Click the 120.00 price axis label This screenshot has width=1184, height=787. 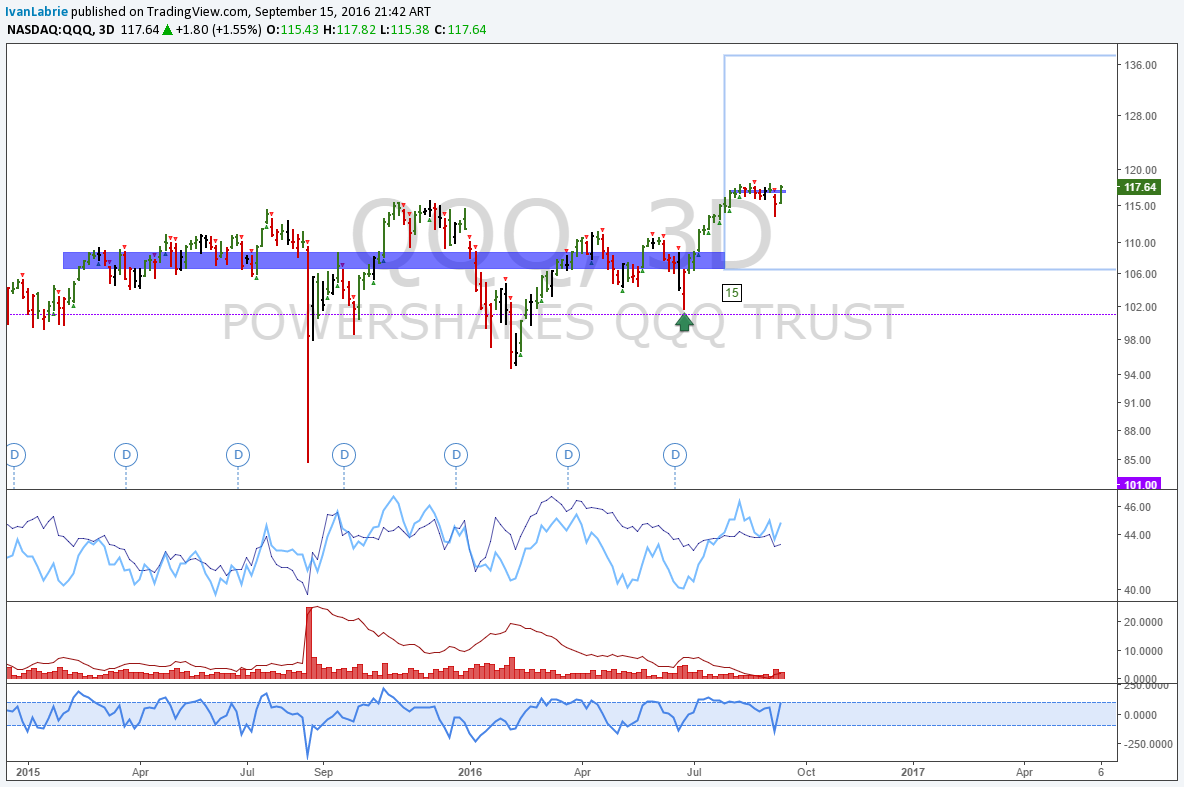click(1140, 170)
